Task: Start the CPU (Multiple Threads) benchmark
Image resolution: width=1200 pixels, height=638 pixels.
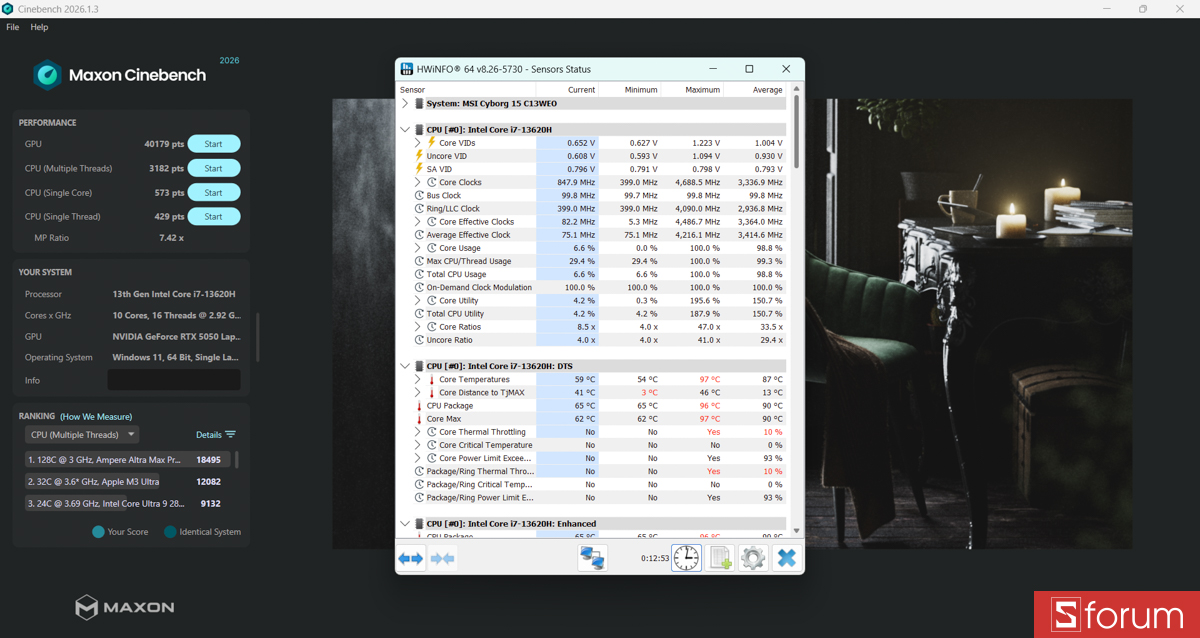Action: tap(214, 168)
